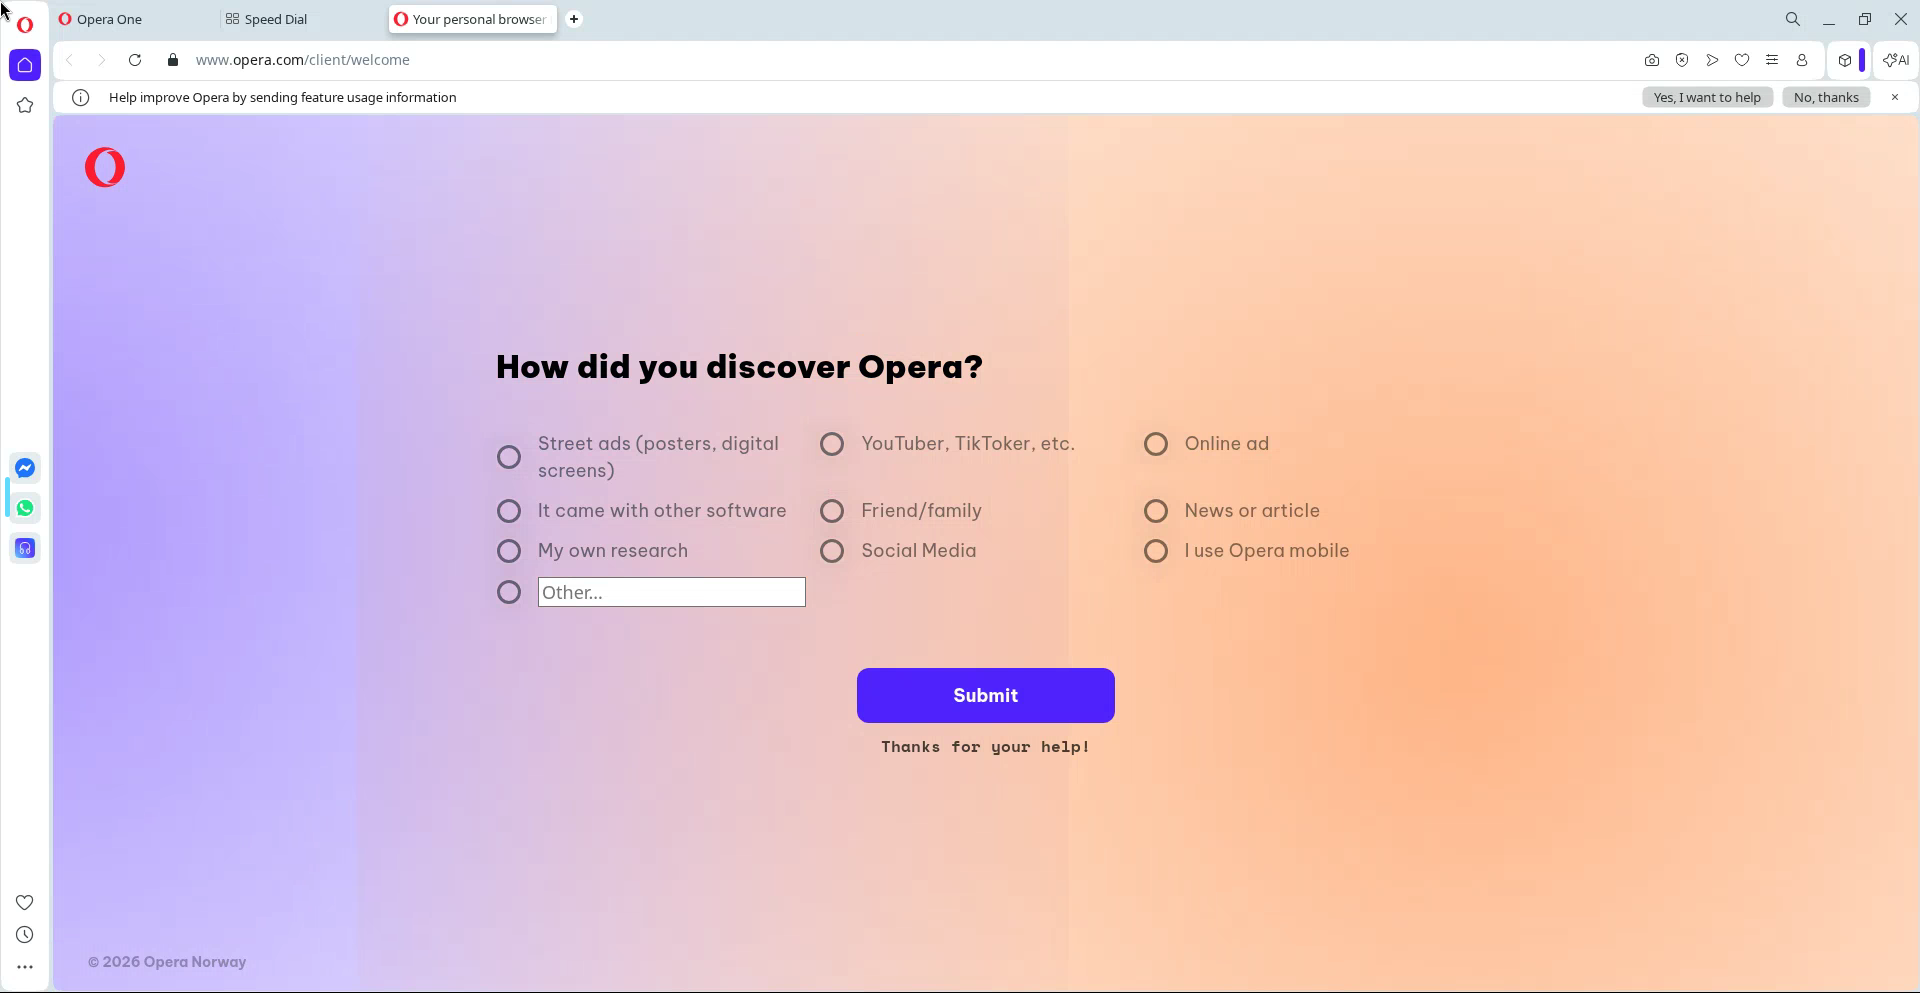The height and width of the screenshot is (993, 1920).
Task: Open the Aria AI panel
Action: click(1896, 60)
